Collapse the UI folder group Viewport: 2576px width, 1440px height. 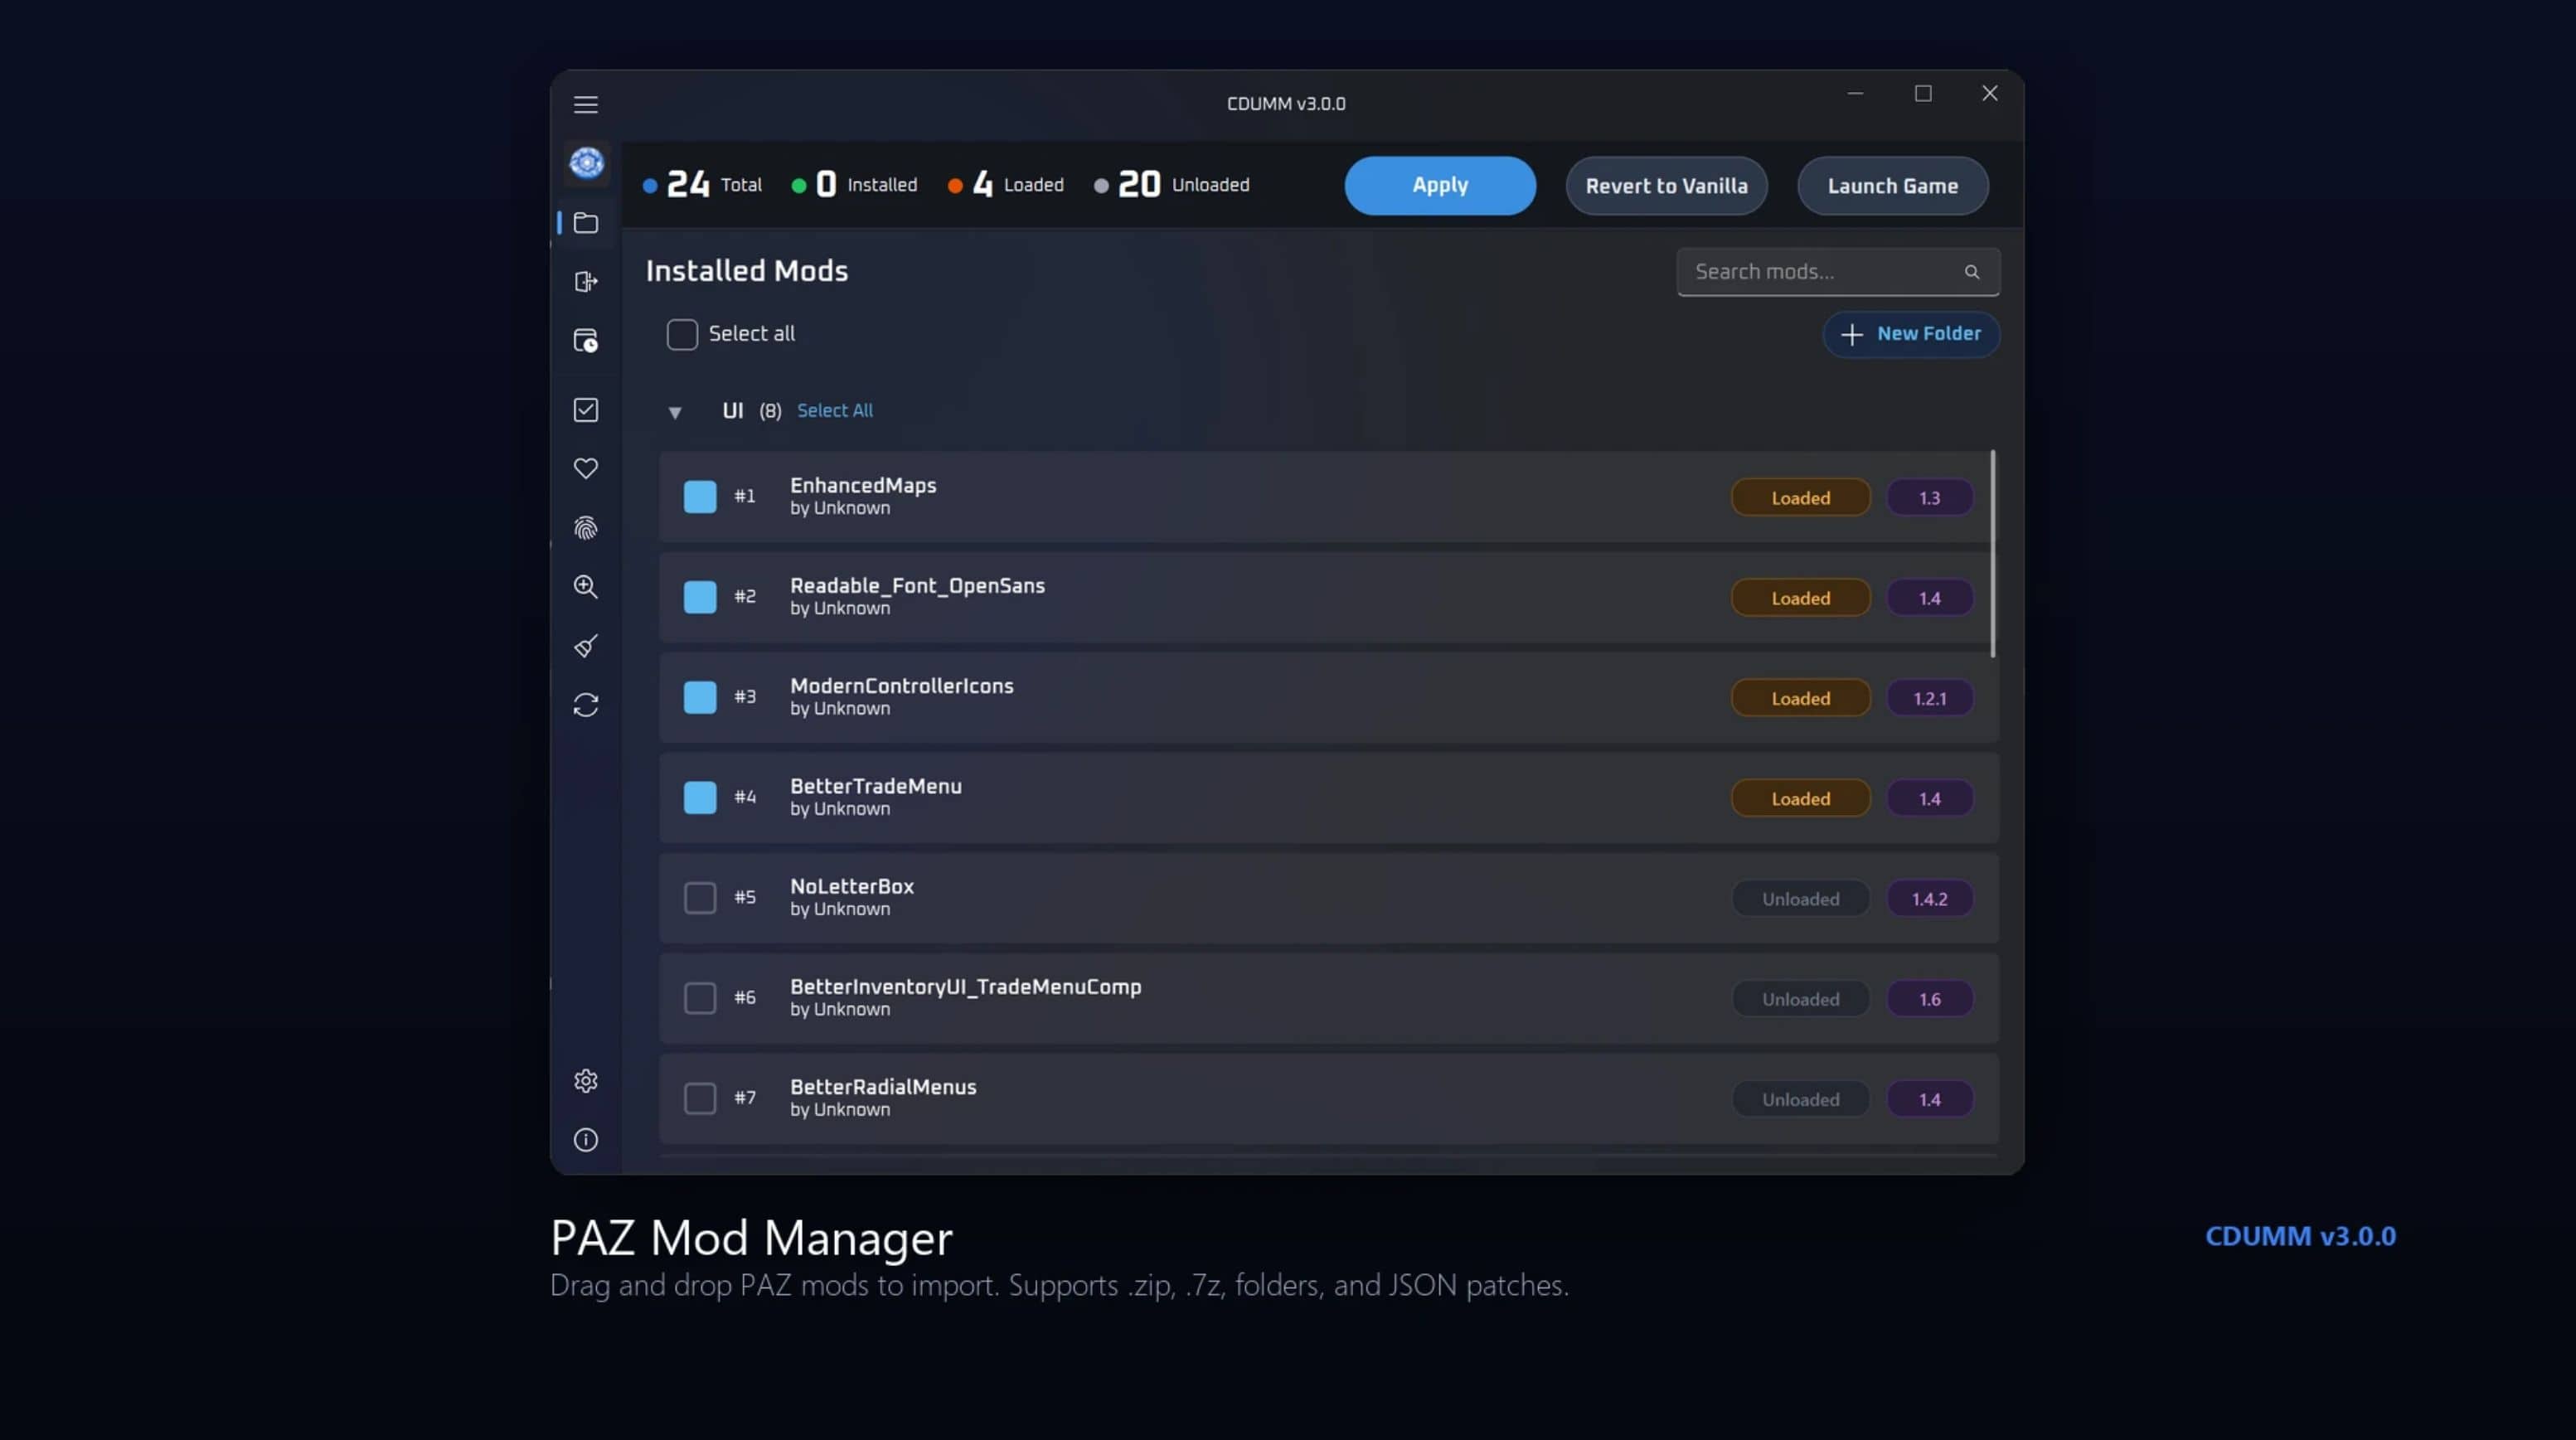click(675, 412)
